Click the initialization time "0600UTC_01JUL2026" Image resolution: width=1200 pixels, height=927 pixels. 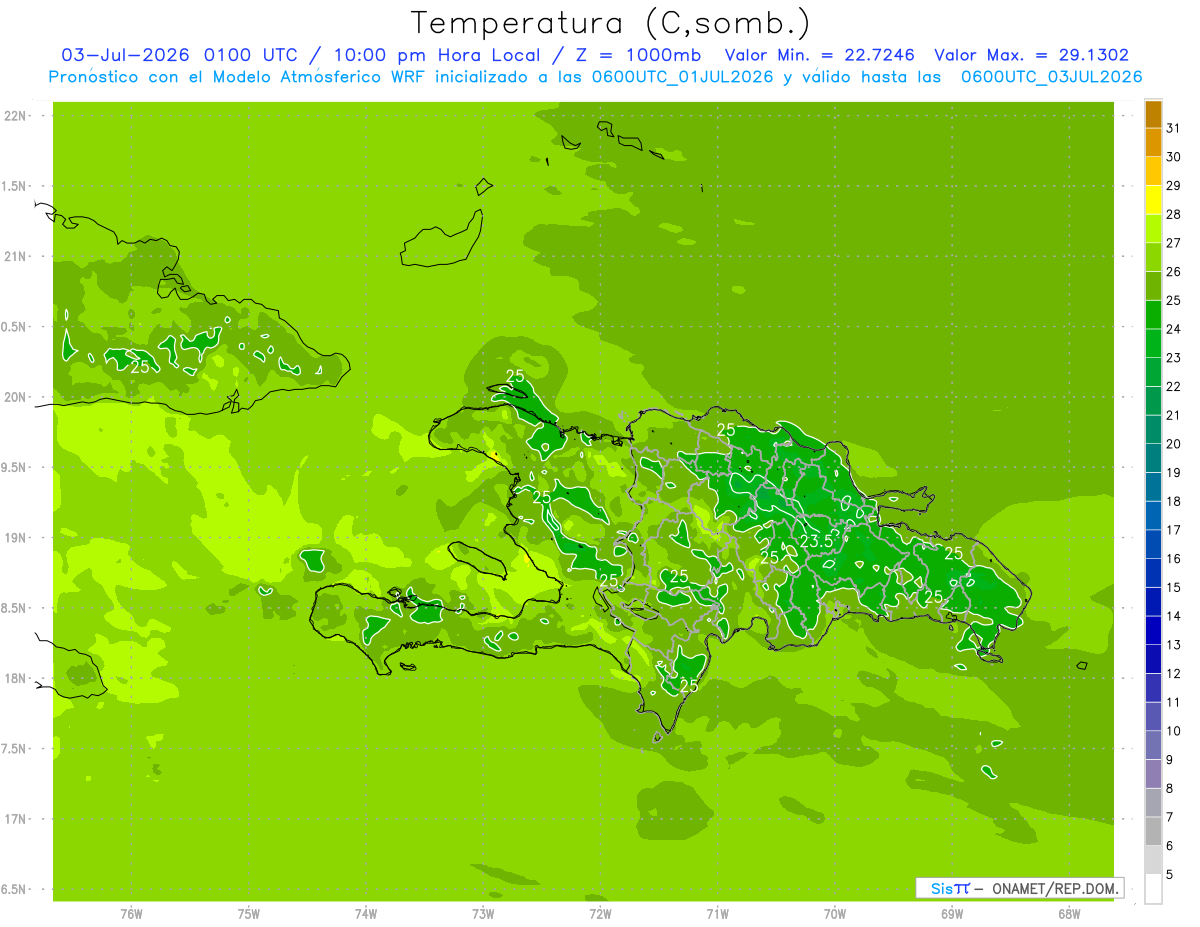pyautogui.click(x=682, y=77)
